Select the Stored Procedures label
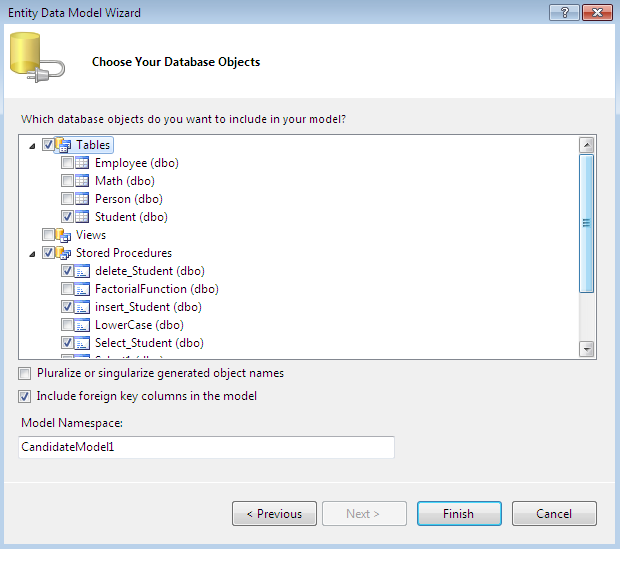The height and width of the screenshot is (572, 620). pos(124,253)
